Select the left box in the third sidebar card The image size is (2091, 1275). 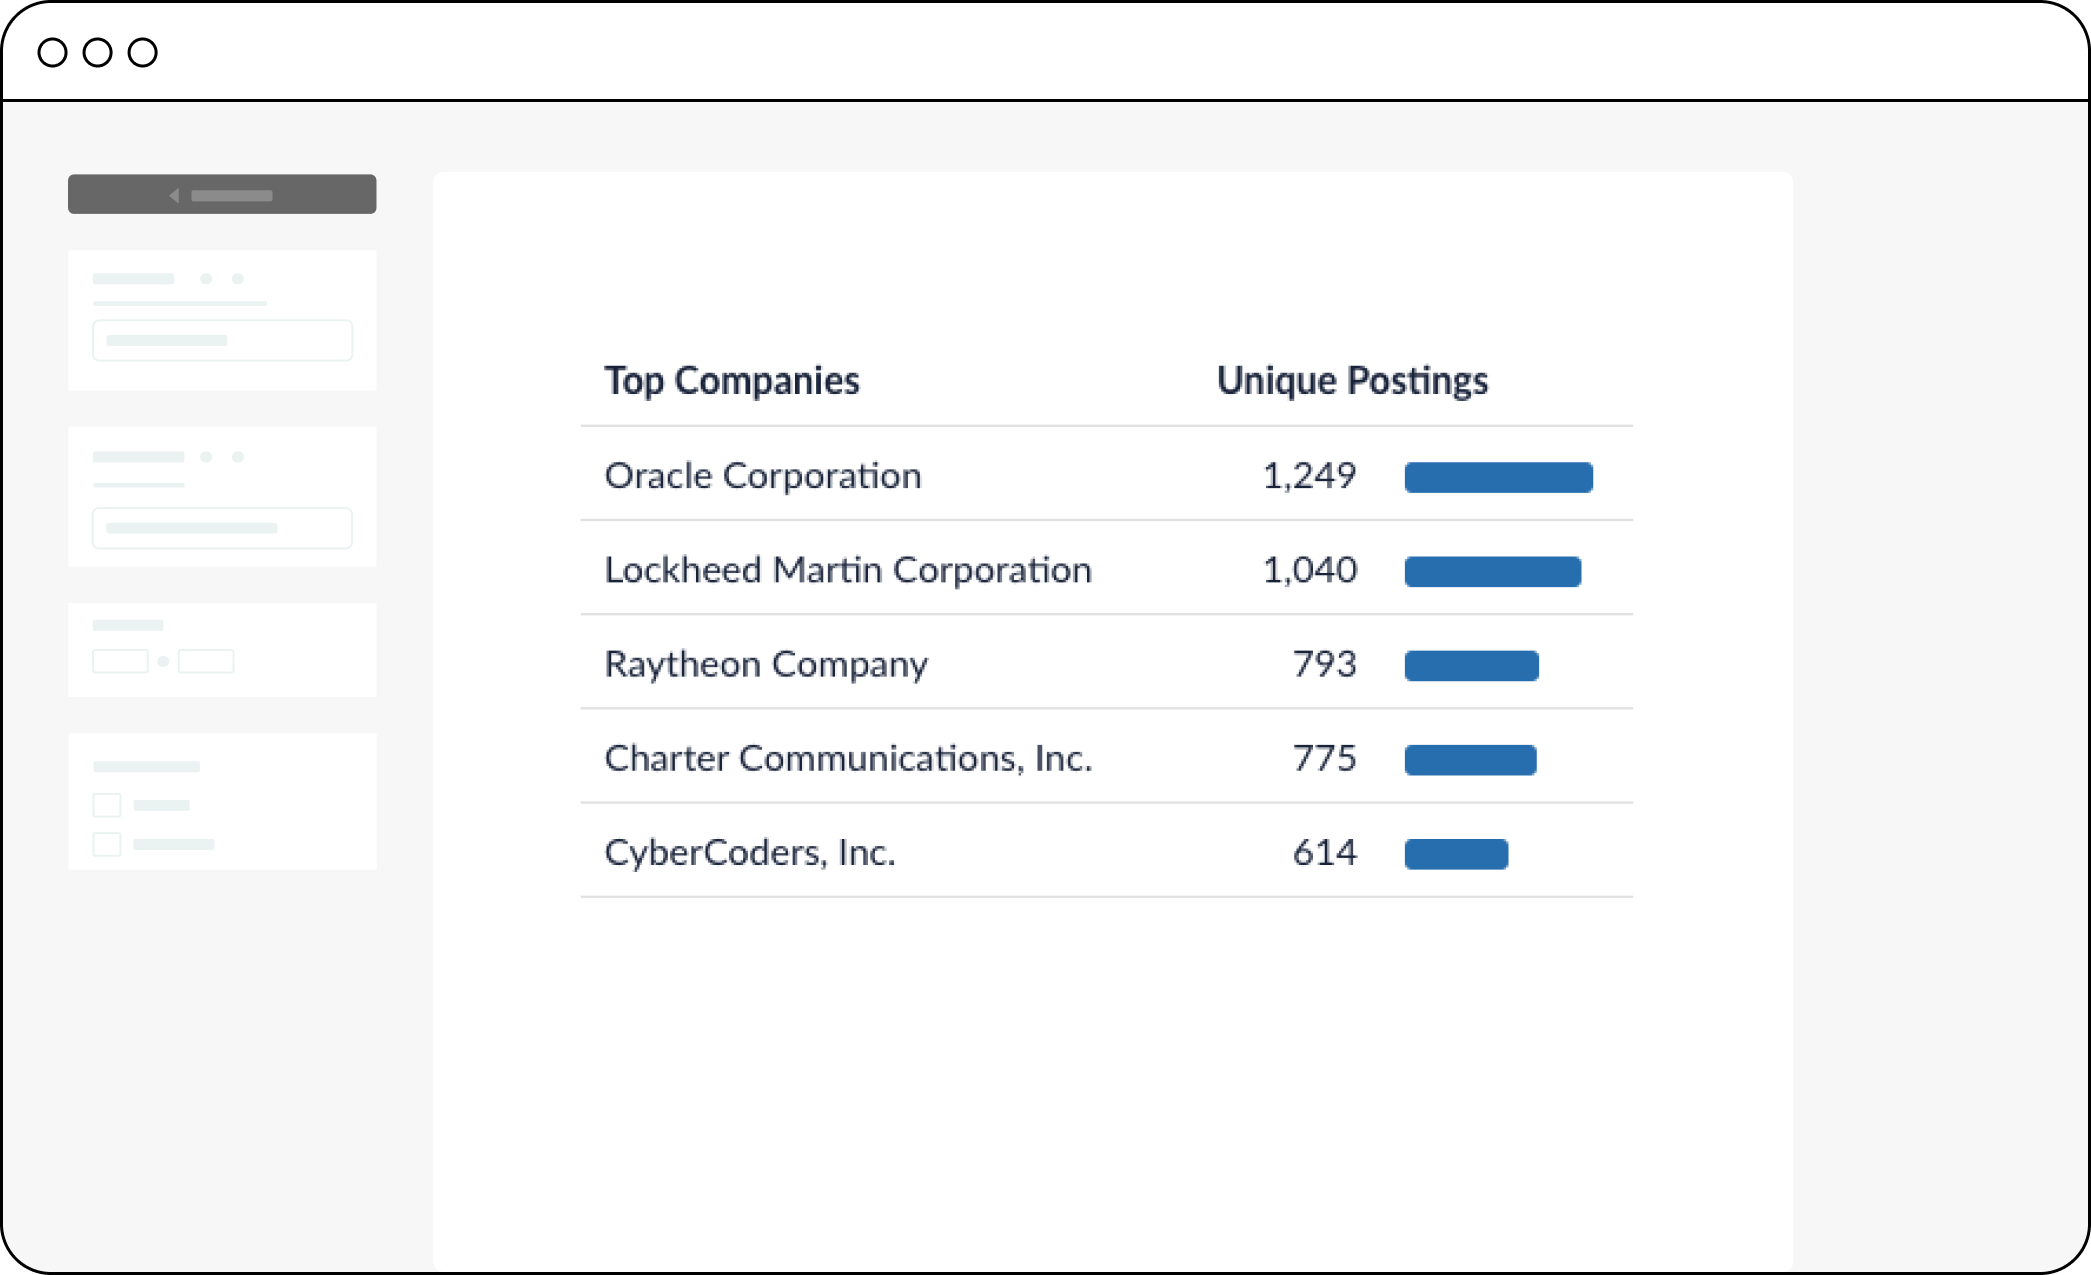point(120,661)
